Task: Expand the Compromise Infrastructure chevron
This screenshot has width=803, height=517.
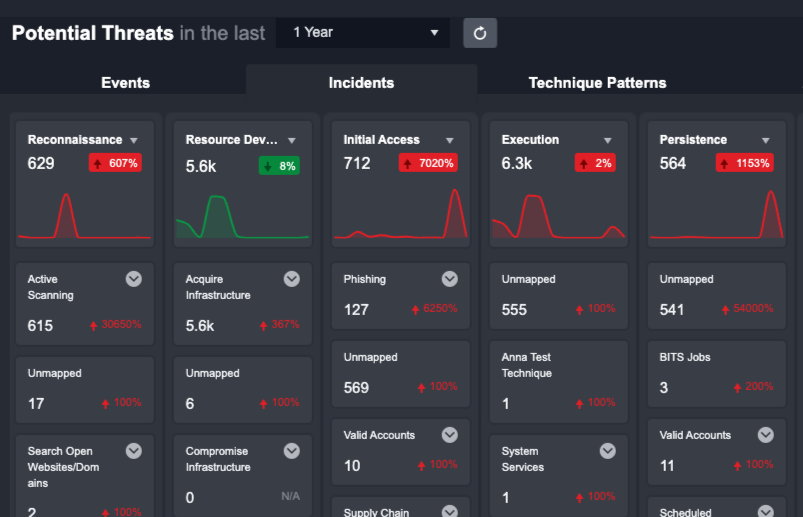Action: click(x=292, y=451)
